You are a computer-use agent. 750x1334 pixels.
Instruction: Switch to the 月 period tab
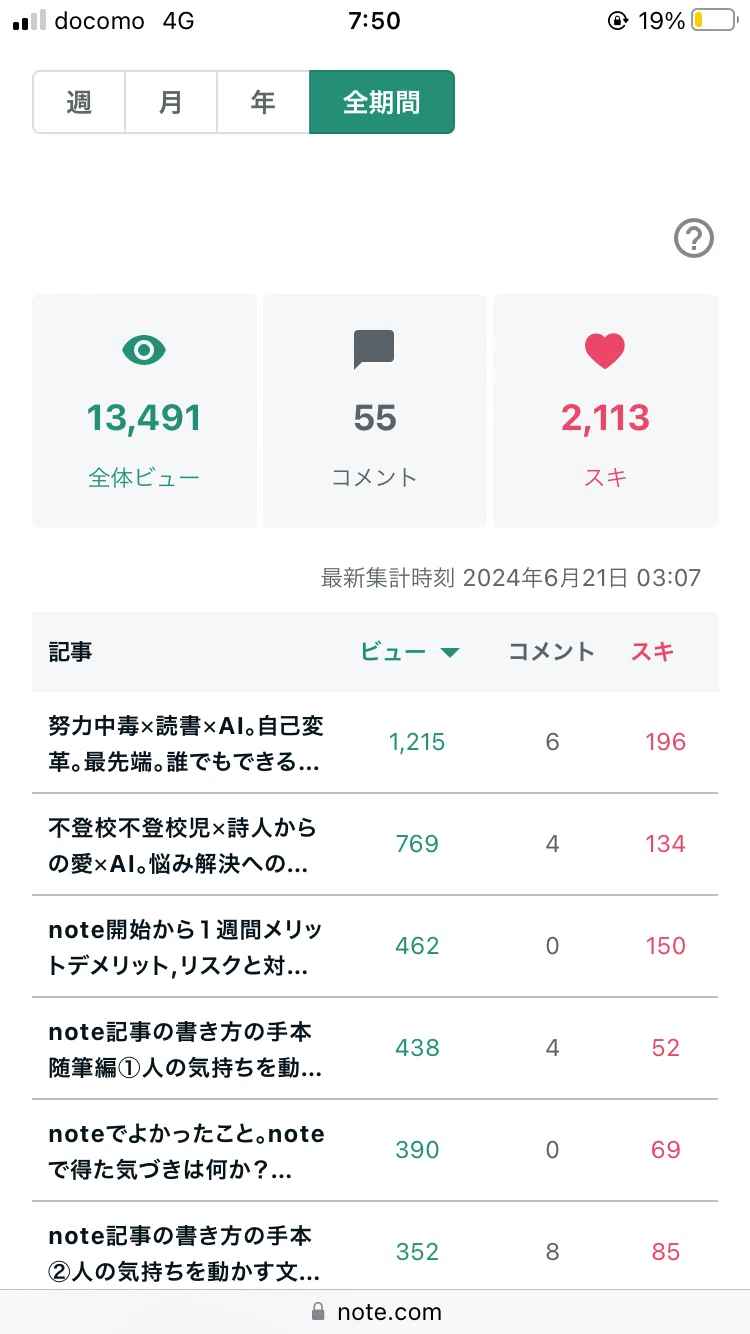(x=171, y=102)
